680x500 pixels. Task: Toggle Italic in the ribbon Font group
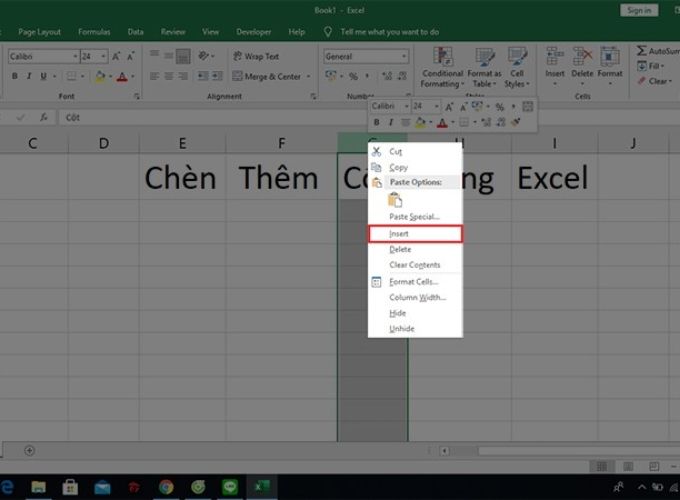coord(29,76)
